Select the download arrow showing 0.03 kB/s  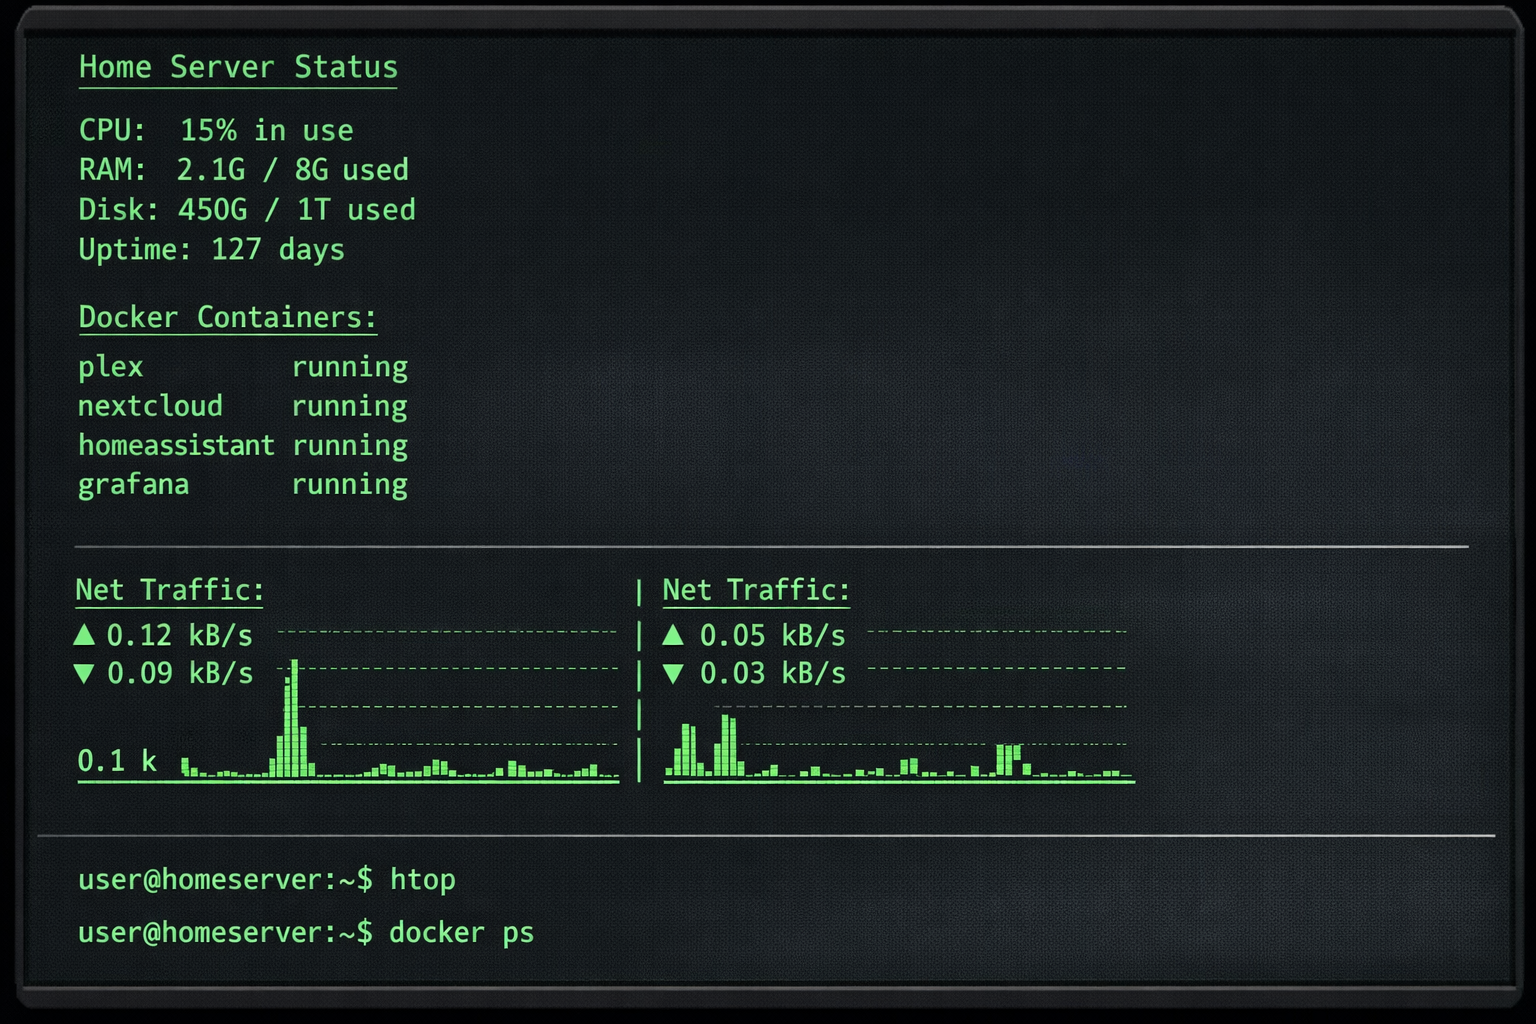tap(676, 674)
